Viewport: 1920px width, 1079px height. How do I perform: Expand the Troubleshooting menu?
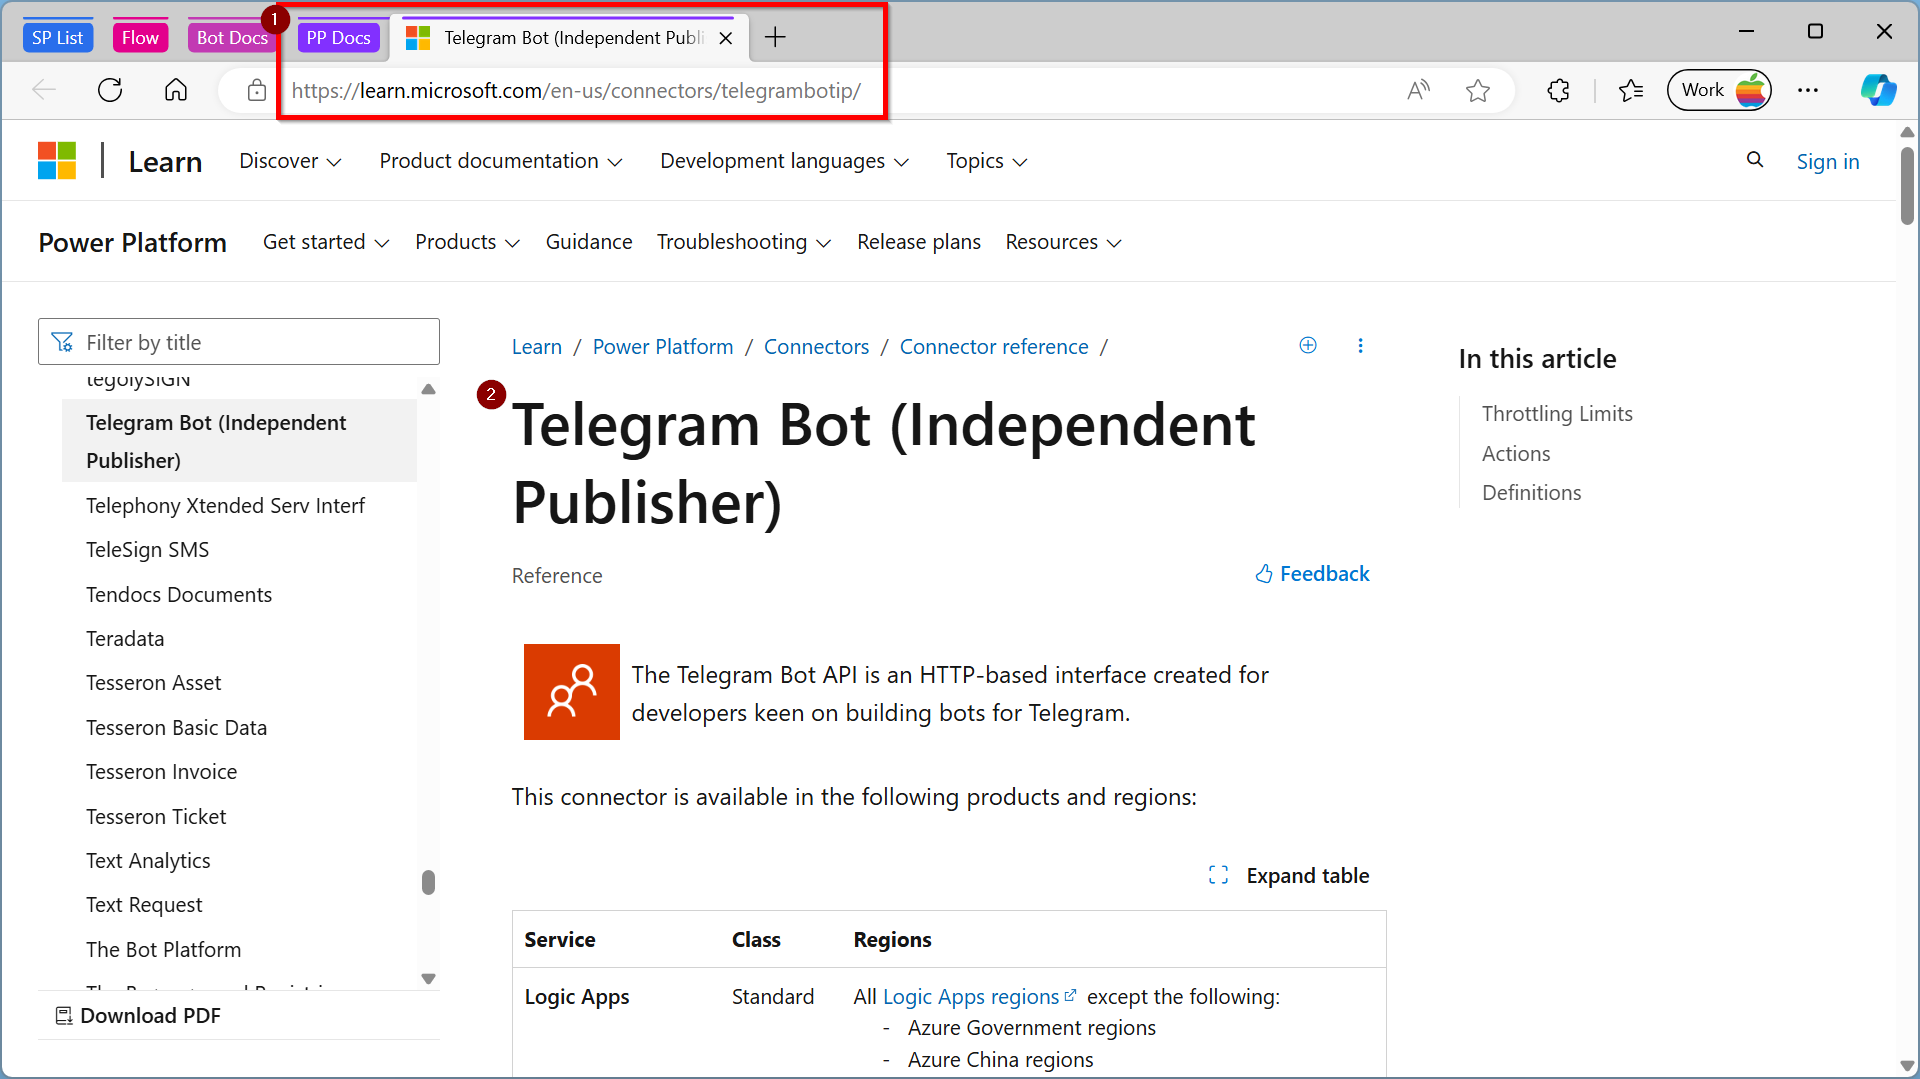pyautogui.click(x=744, y=242)
